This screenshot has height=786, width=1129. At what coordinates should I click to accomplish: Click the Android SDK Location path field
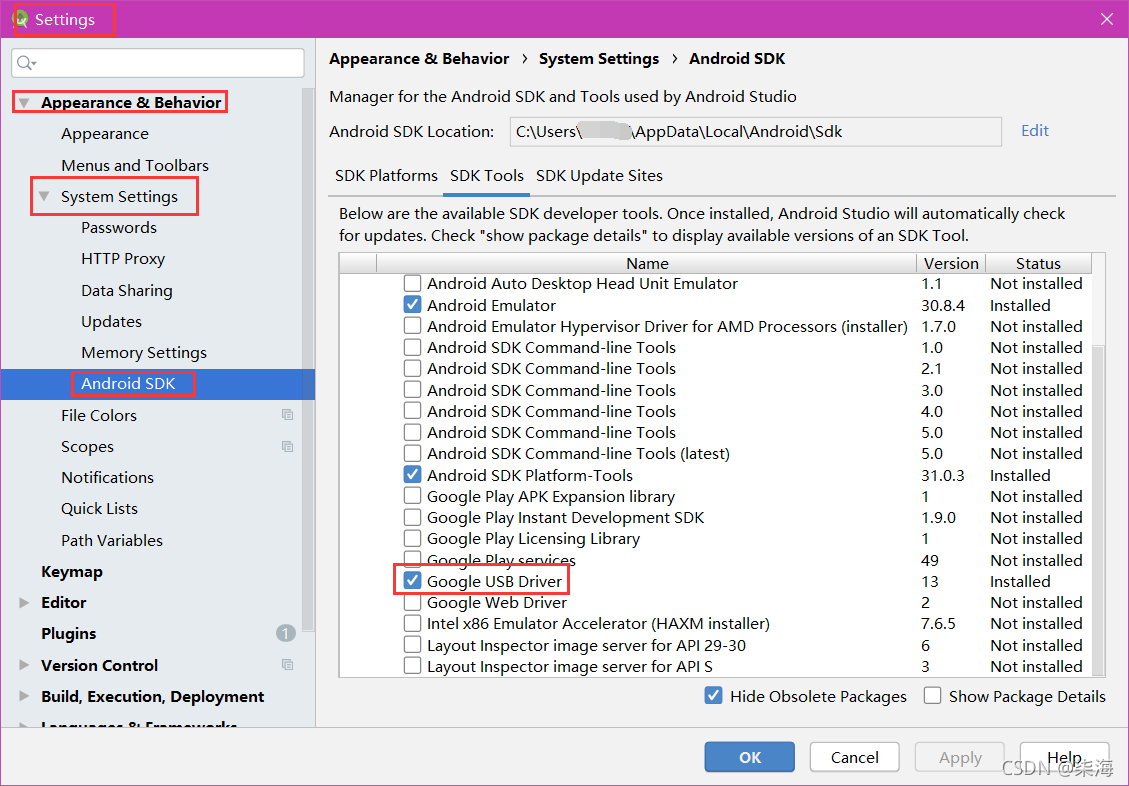pyautogui.click(x=755, y=132)
